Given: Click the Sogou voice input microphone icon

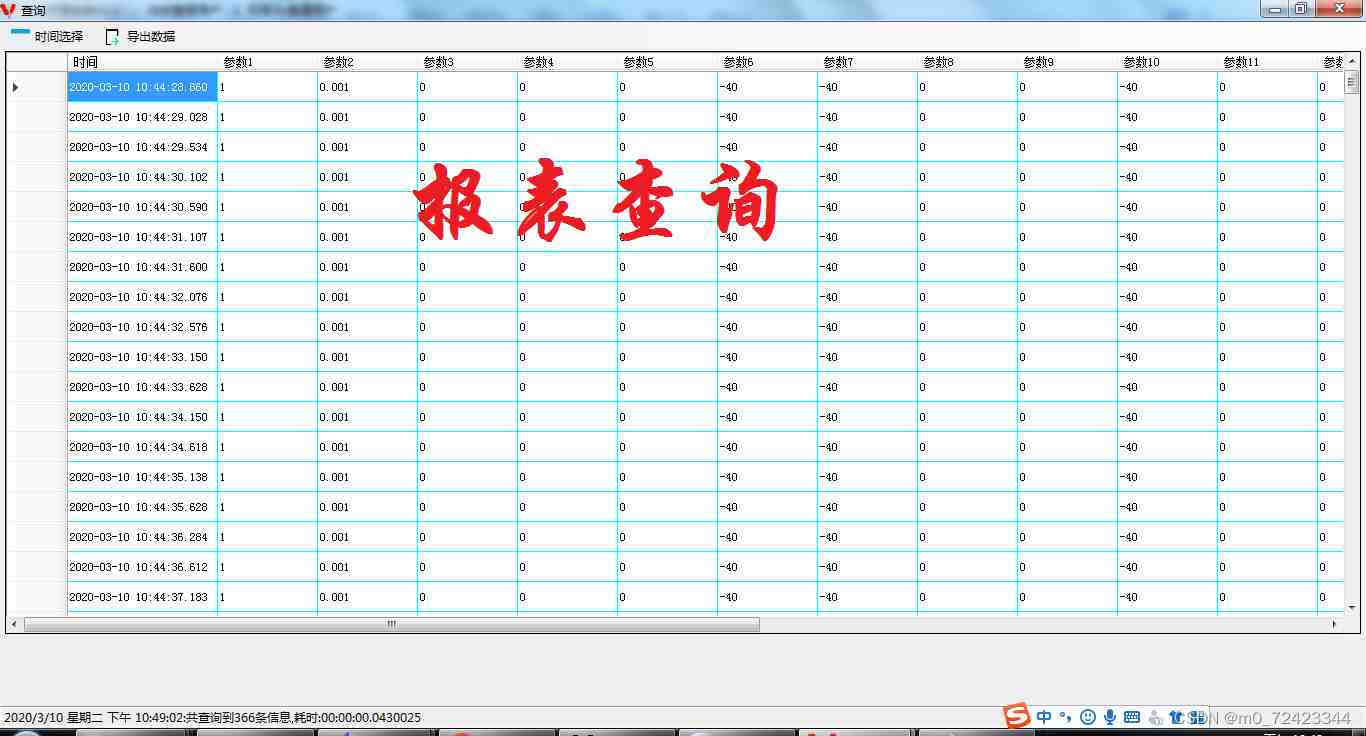Looking at the screenshot, I should [1110, 717].
